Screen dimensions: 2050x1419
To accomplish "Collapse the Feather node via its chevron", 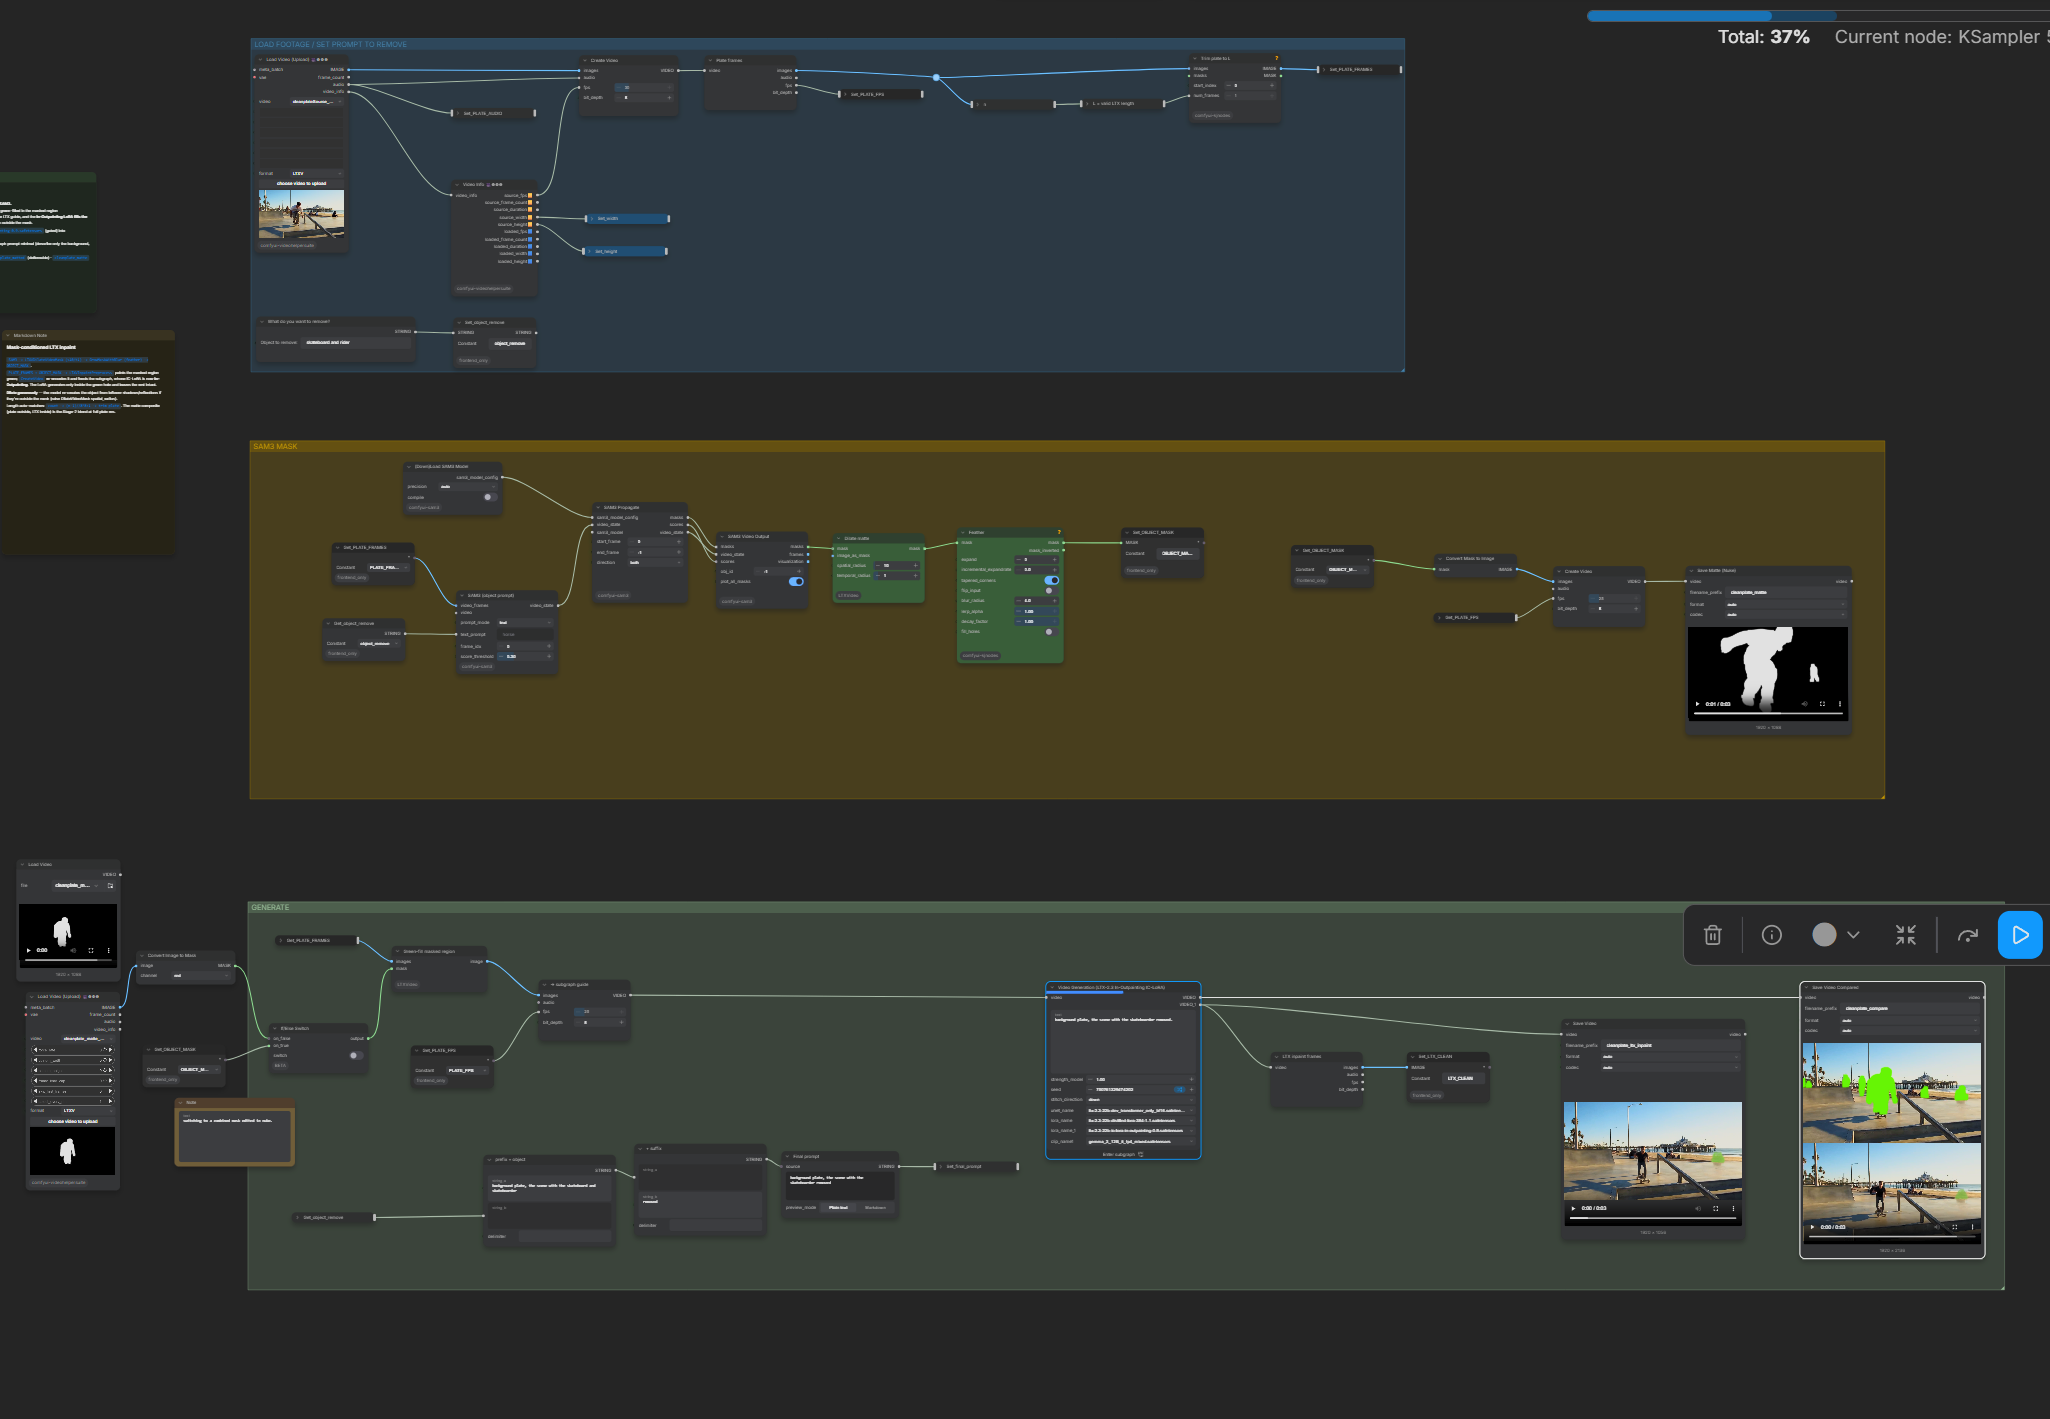I will (963, 533).
